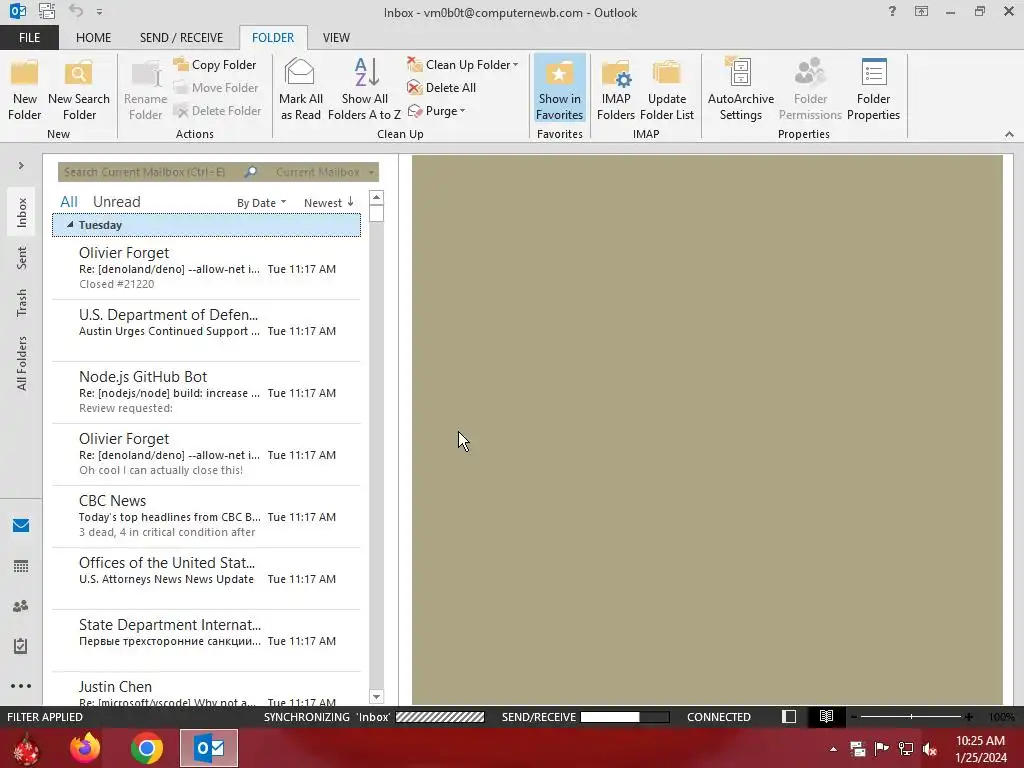Click the three-dots navigation options
Image resolution: width=1024 pixels, height=768 pixels.
pyautogui.click(x=21, y=686)
